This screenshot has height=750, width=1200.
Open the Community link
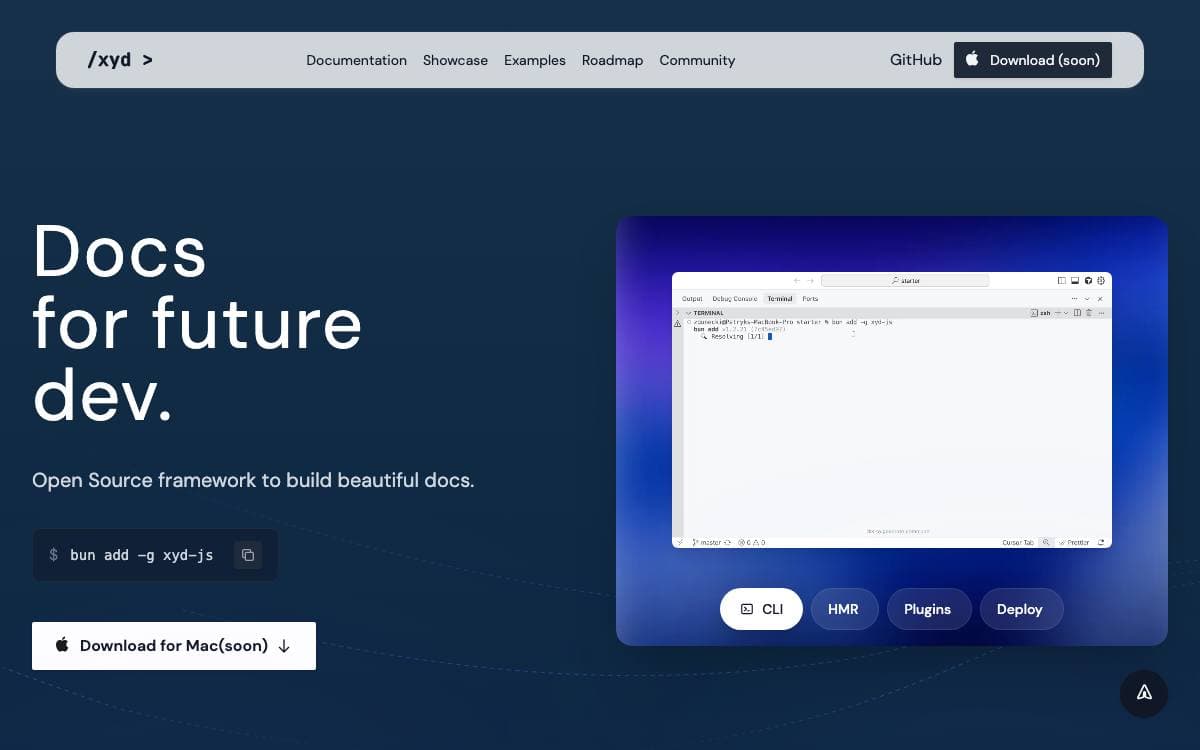(697, 60)
